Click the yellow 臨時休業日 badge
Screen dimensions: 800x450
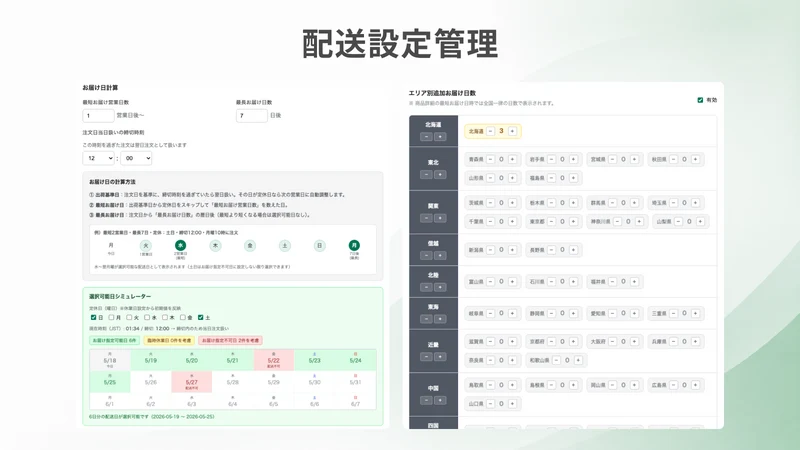tap(169, 340)
